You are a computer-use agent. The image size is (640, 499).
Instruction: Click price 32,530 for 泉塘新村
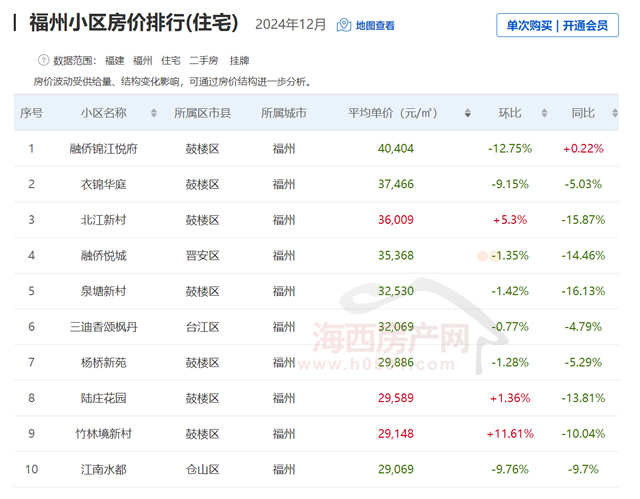[x=396, y=291]
